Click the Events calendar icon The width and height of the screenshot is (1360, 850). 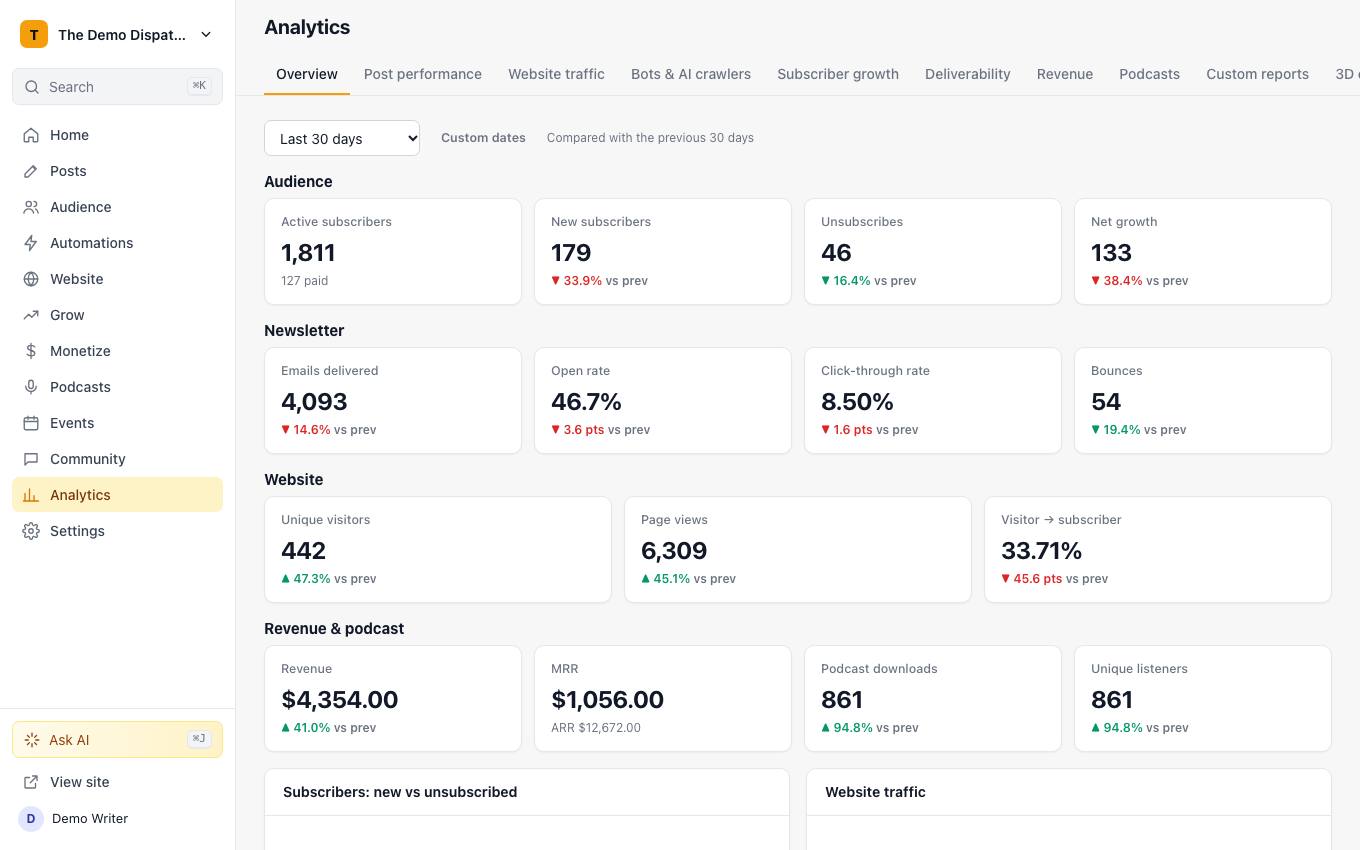pyautogui.click(x=31, y=423)
